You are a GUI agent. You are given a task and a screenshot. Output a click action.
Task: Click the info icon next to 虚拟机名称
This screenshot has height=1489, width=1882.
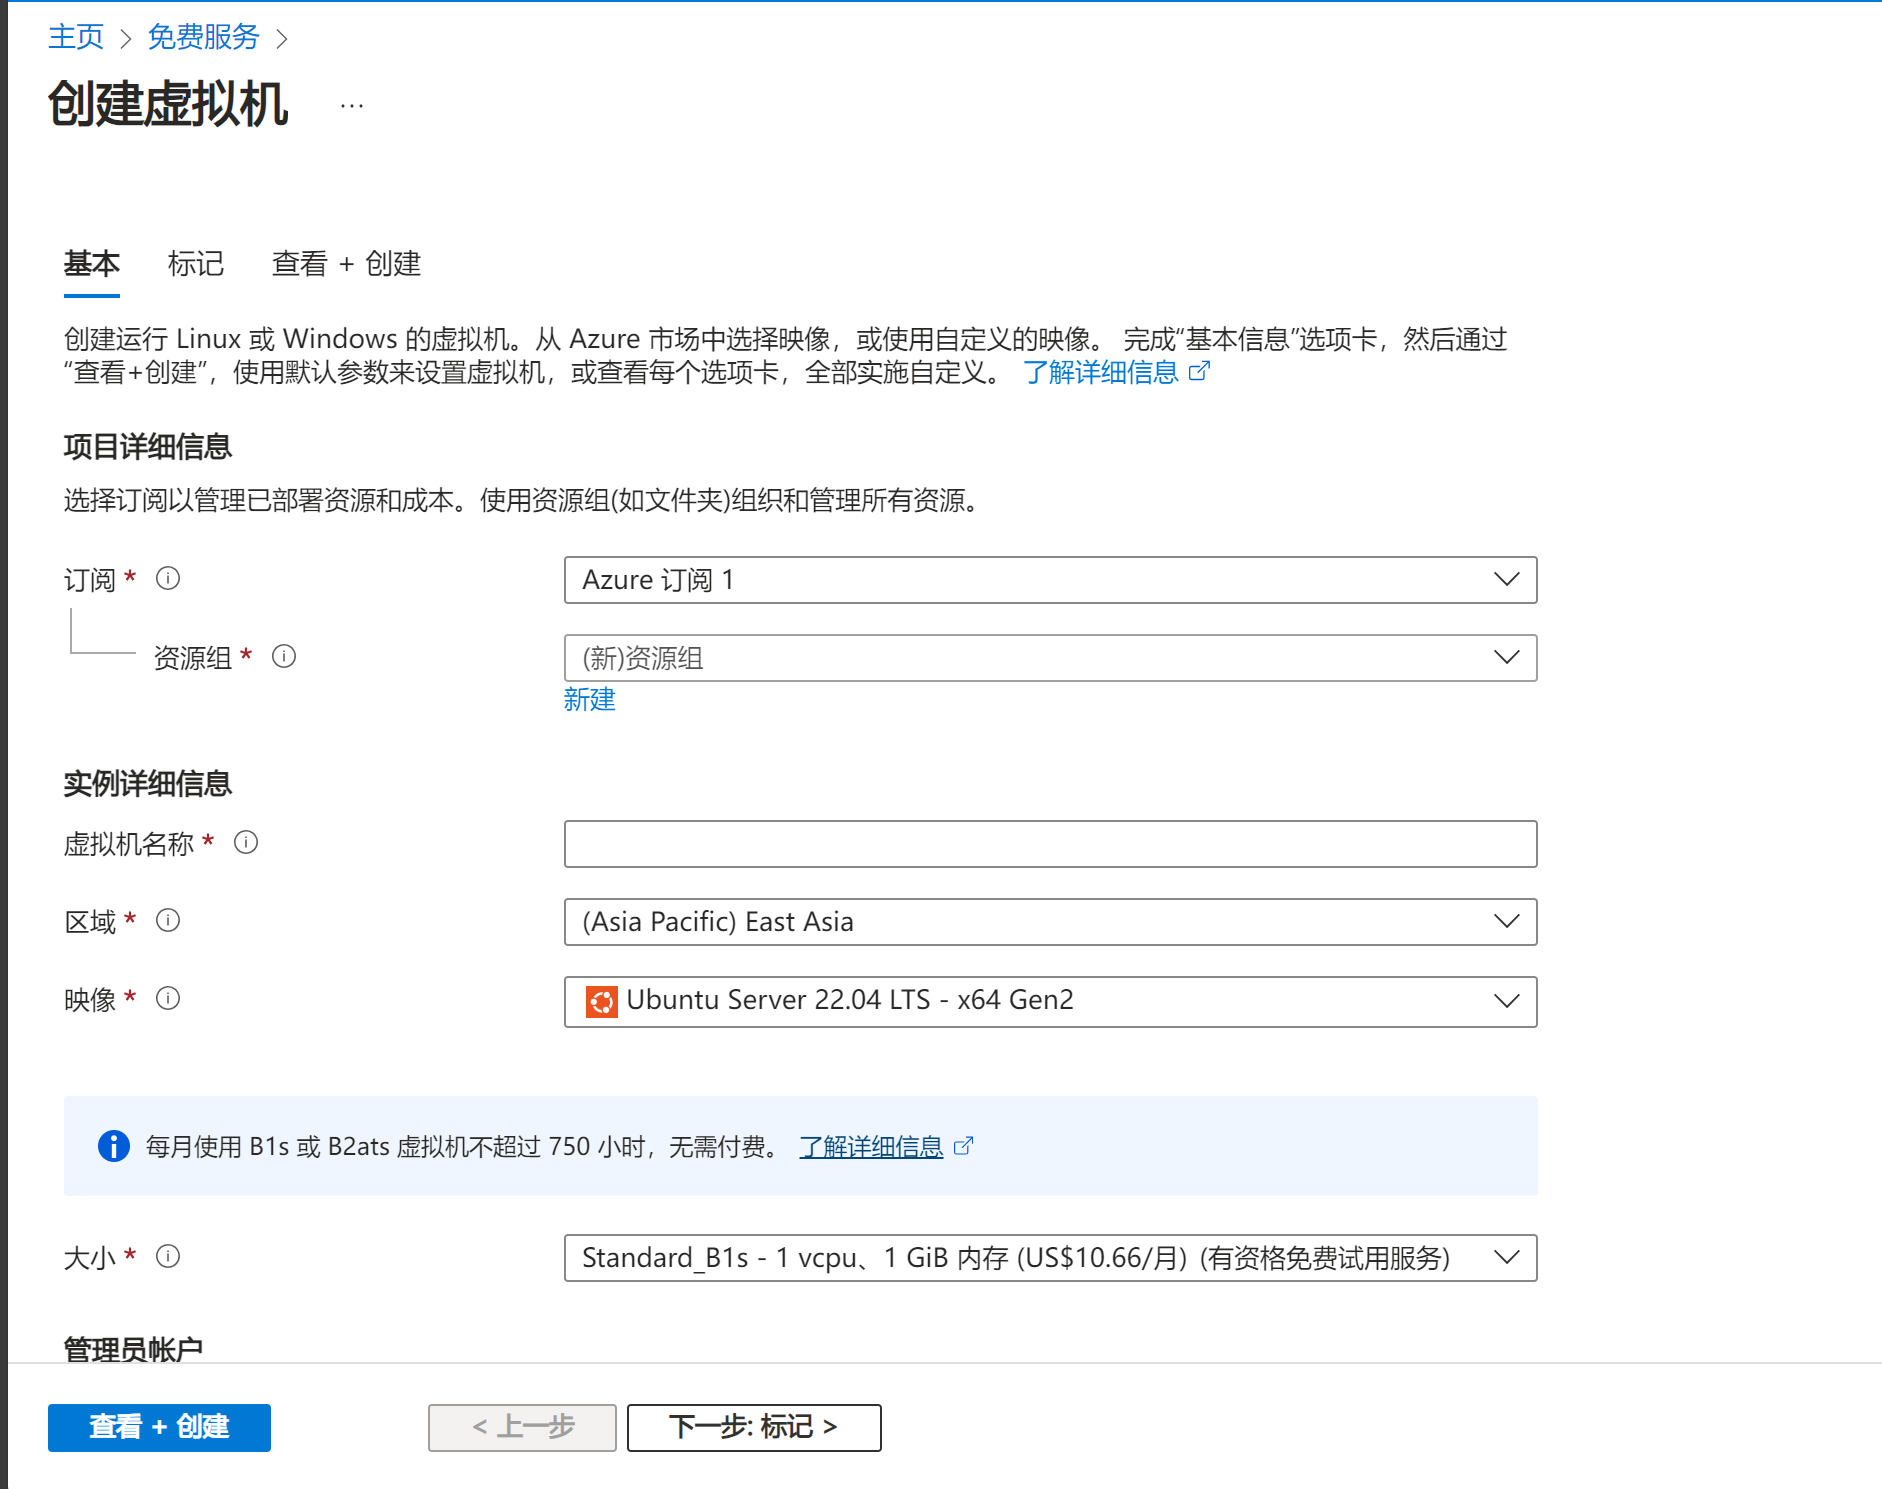coord(246,842)
